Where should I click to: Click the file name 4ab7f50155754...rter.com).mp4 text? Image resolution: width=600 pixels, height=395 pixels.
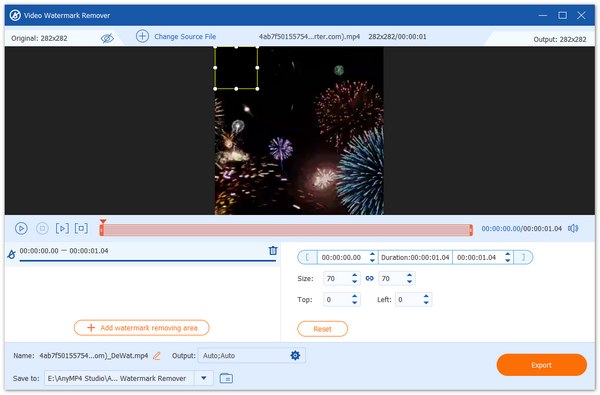coord(310,37)
